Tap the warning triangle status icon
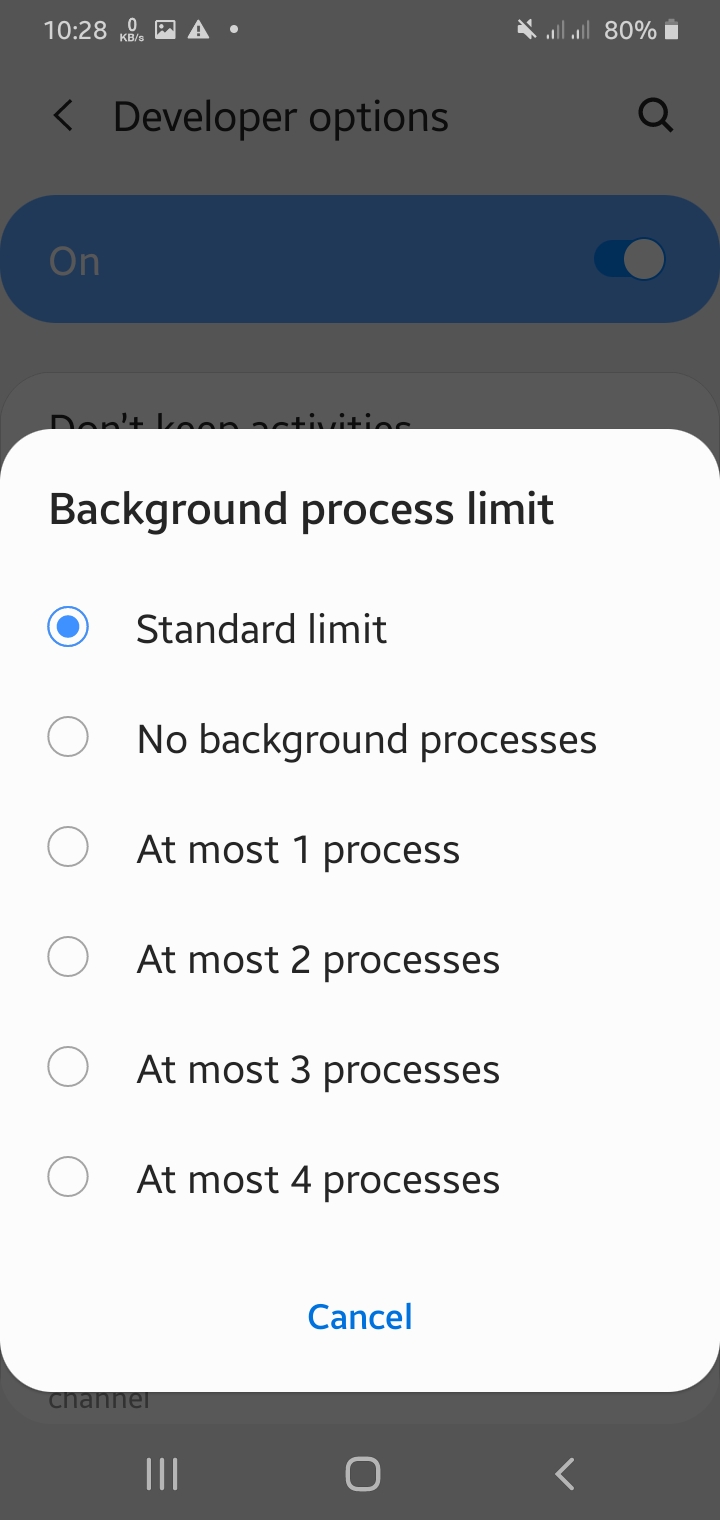 [198, 30]
